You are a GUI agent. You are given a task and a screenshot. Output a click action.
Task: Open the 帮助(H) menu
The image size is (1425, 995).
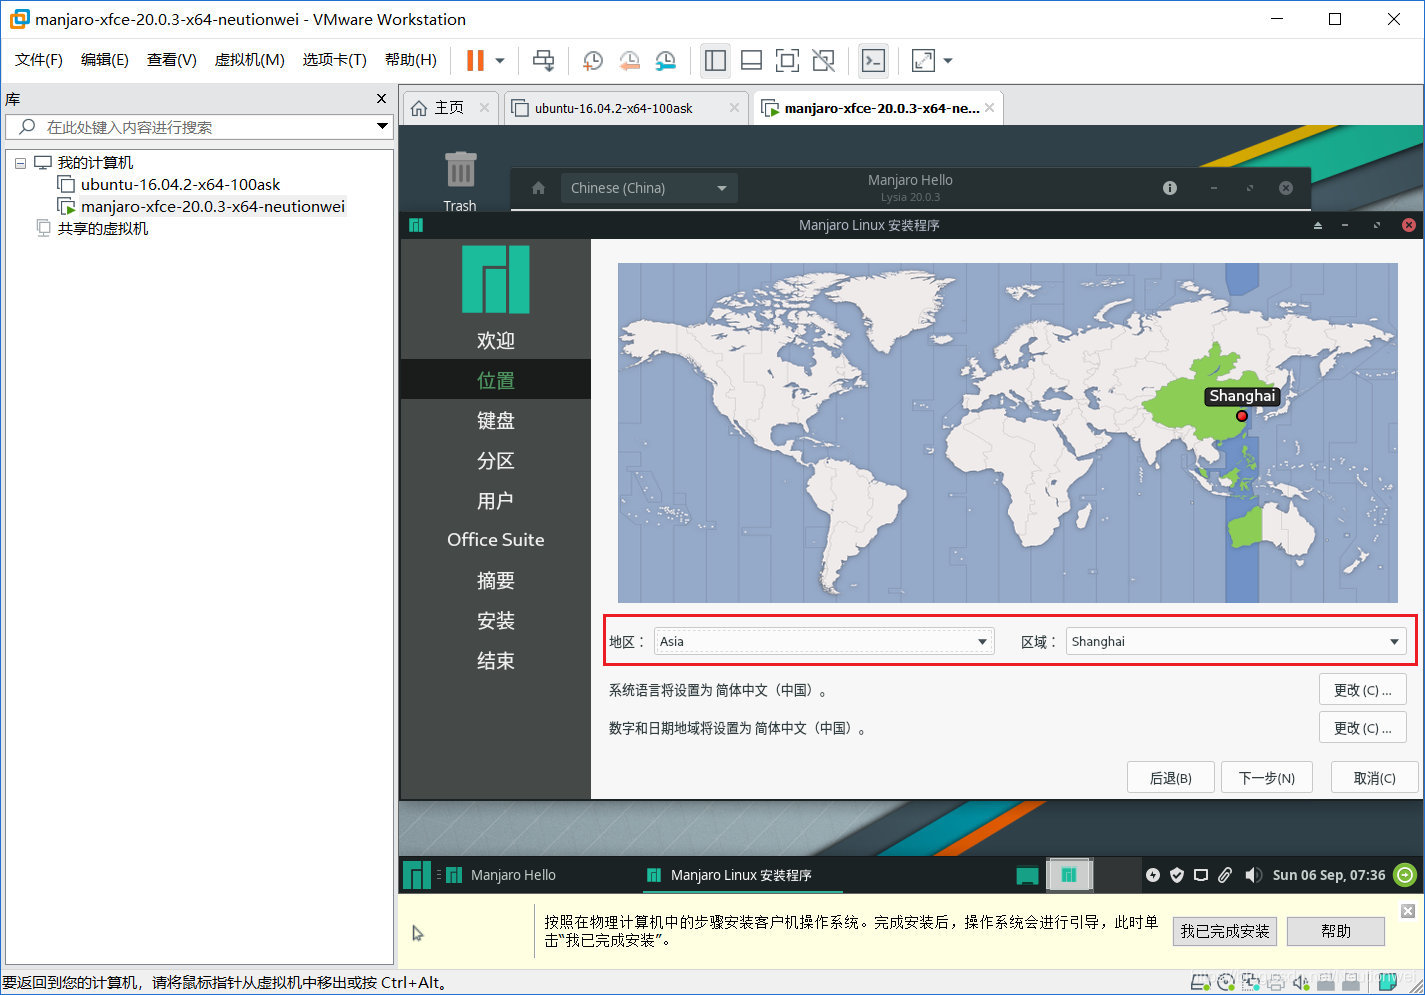pyautogui.click(x=411, y=60)
